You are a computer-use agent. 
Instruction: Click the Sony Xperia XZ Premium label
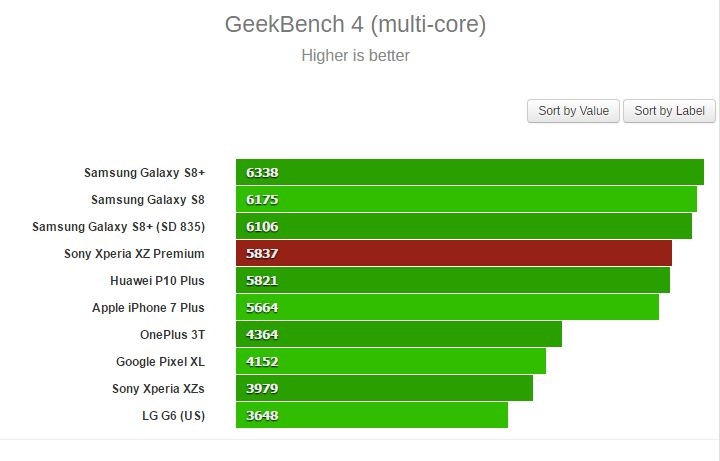(134, 253)
